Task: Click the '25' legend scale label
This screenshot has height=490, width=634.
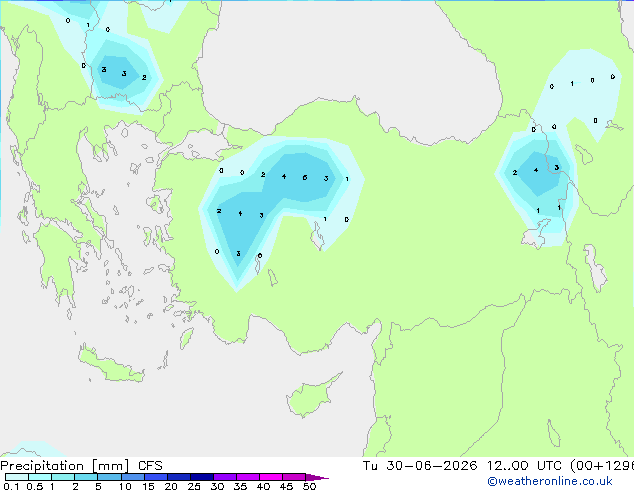Action: 194,486
